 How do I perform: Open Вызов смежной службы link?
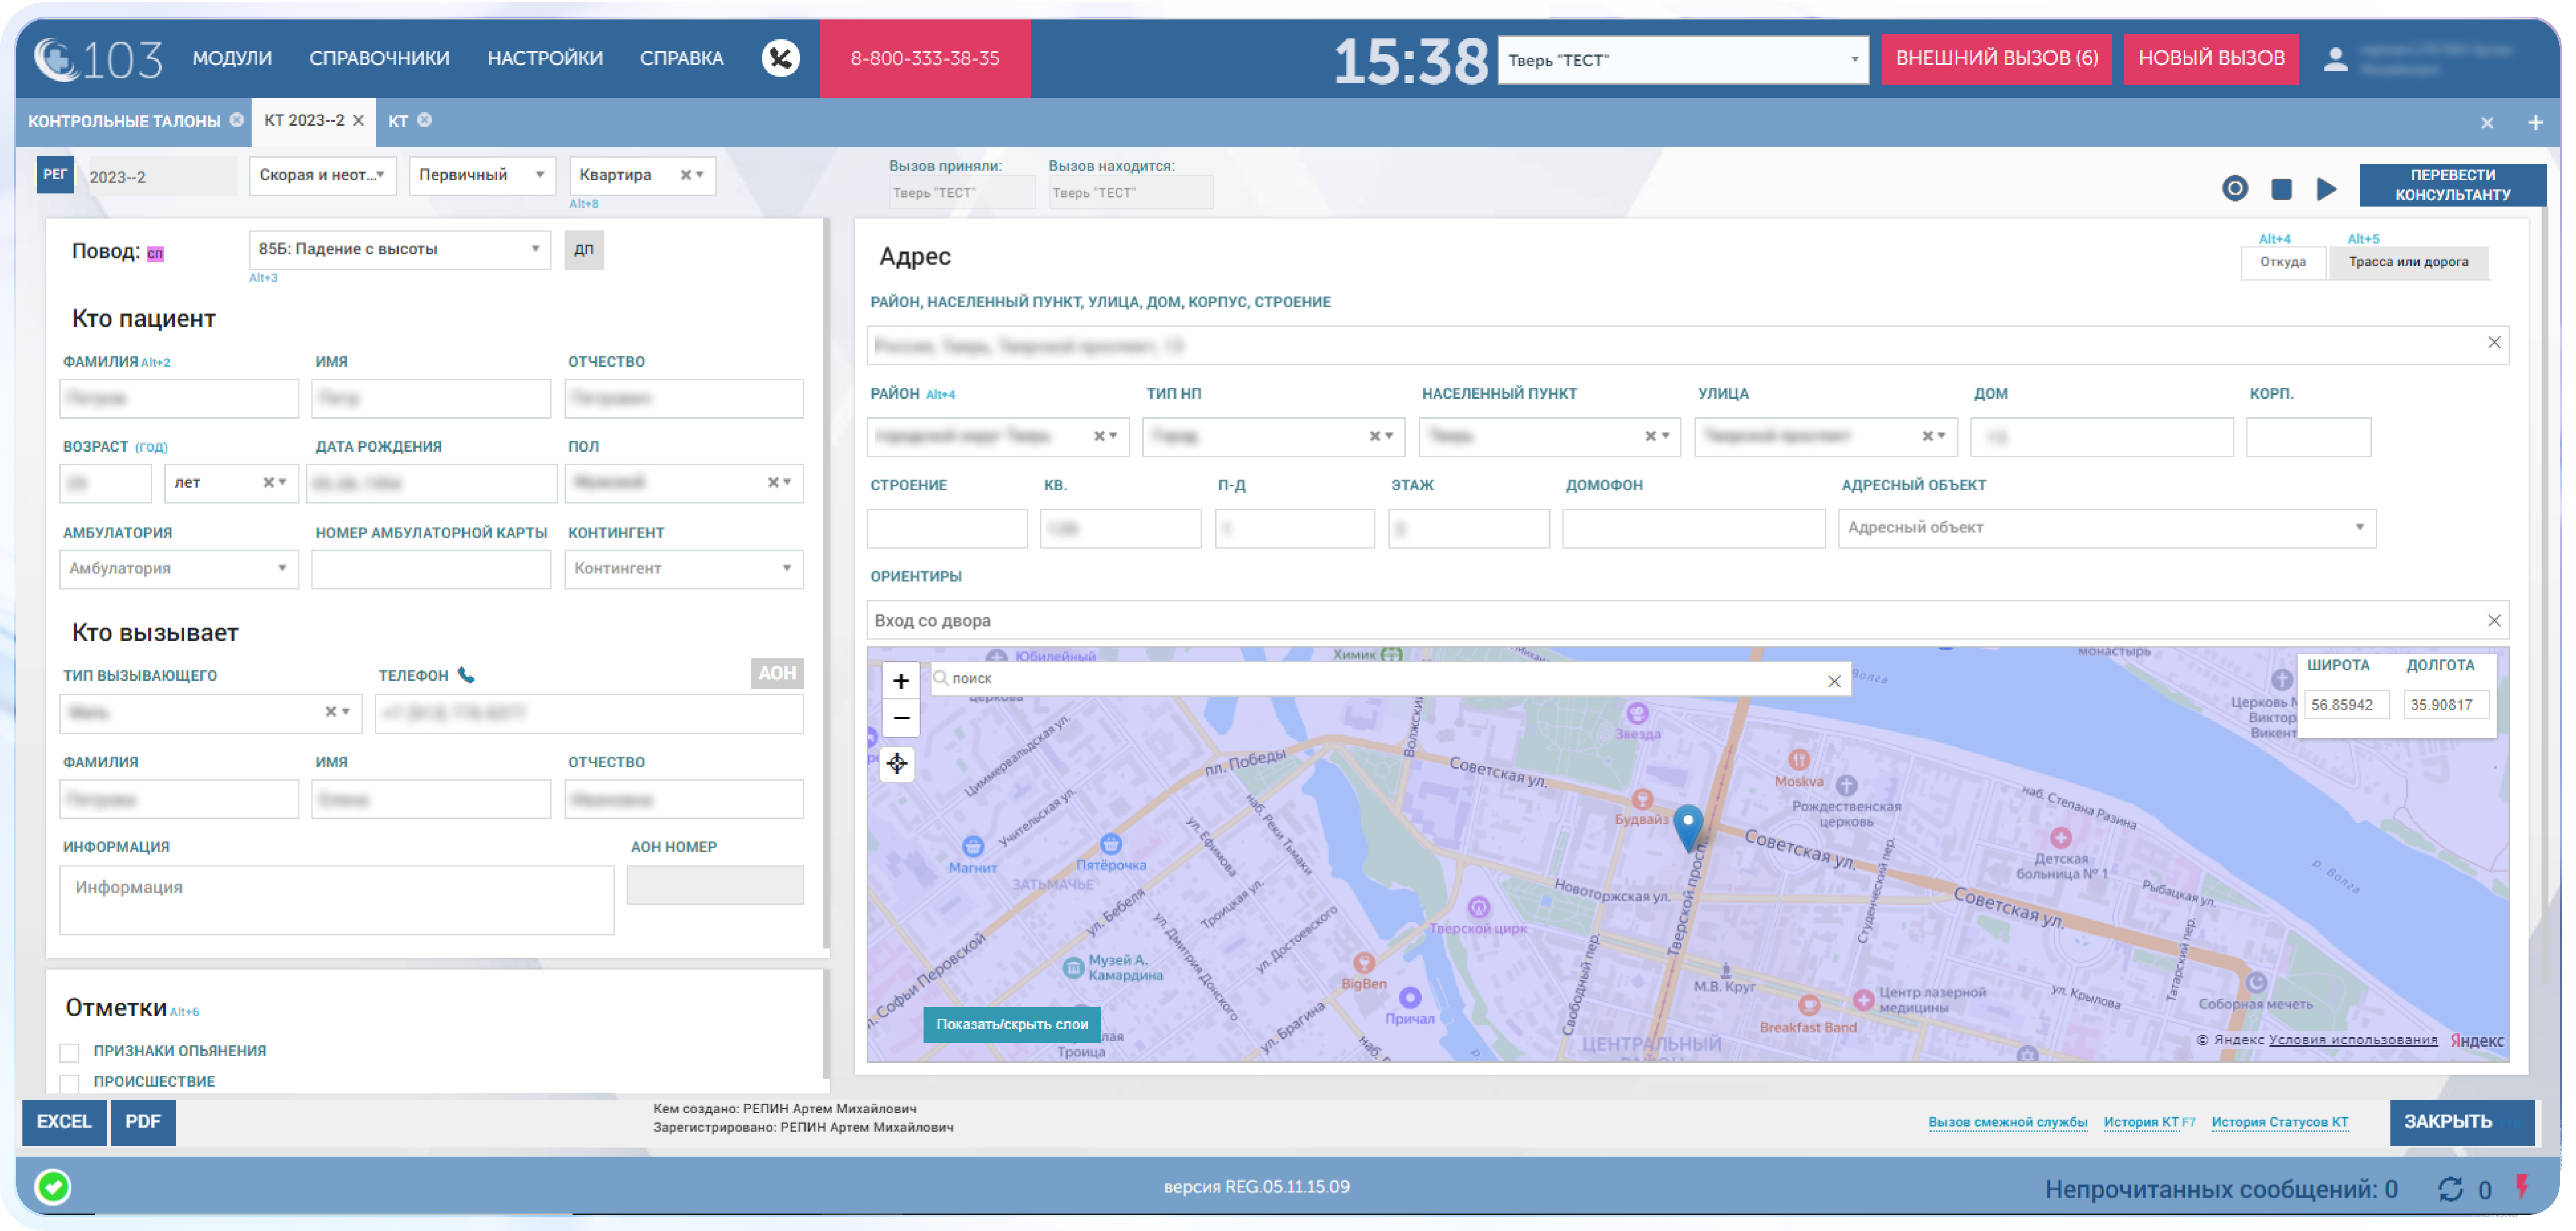[x=2007, y=1122]
